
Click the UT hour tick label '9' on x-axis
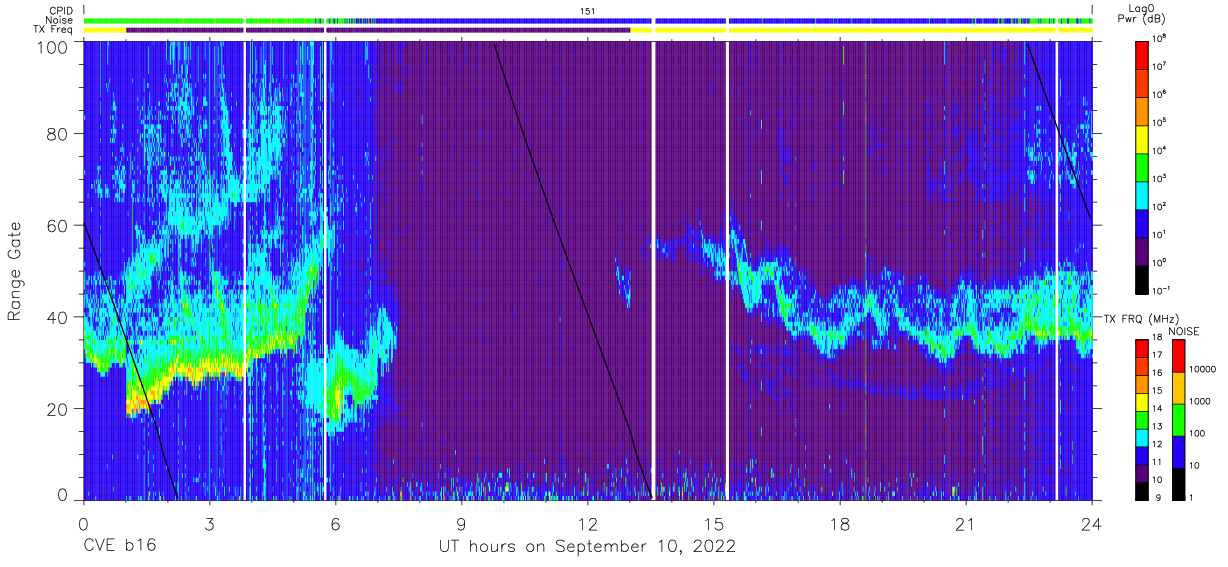(462, 523)
